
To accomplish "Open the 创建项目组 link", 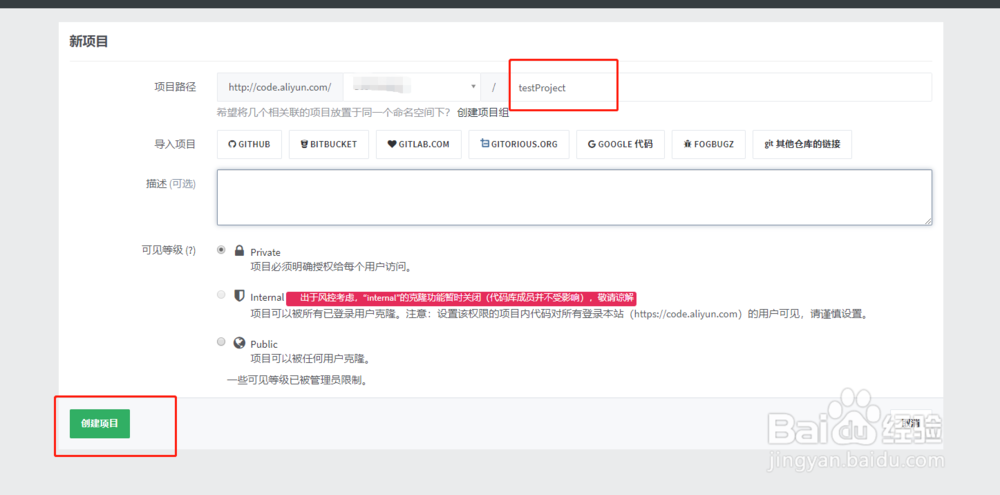I will pos(483,113).
